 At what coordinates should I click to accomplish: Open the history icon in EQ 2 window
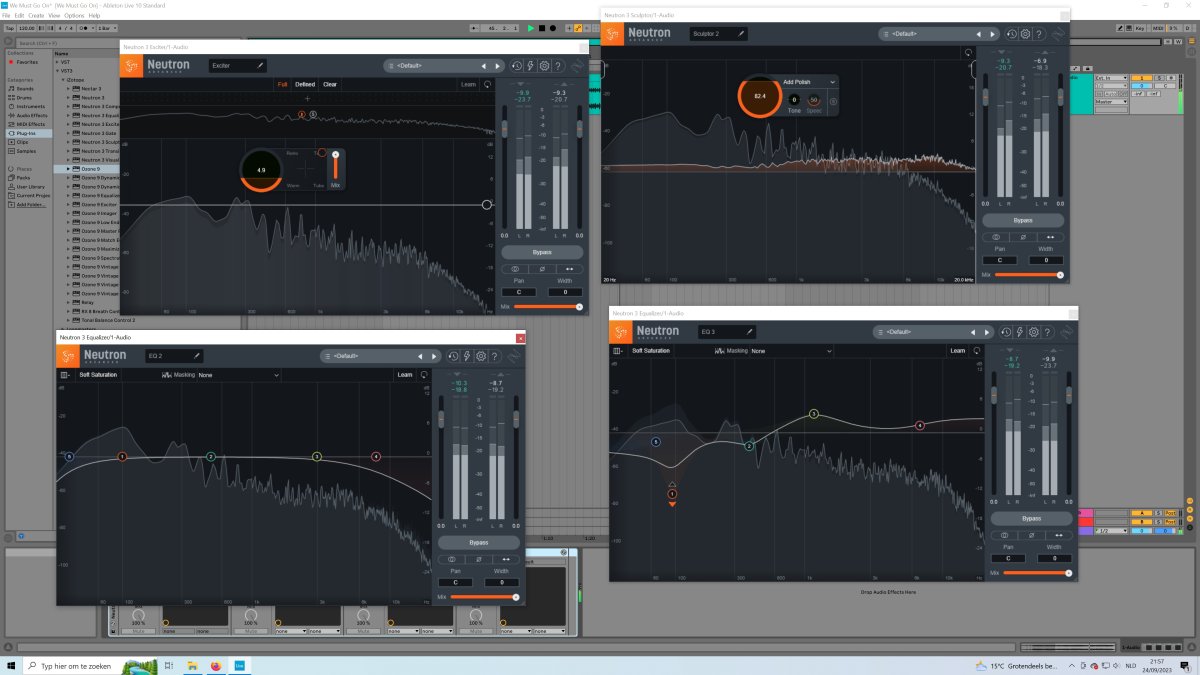click(454, 356)
